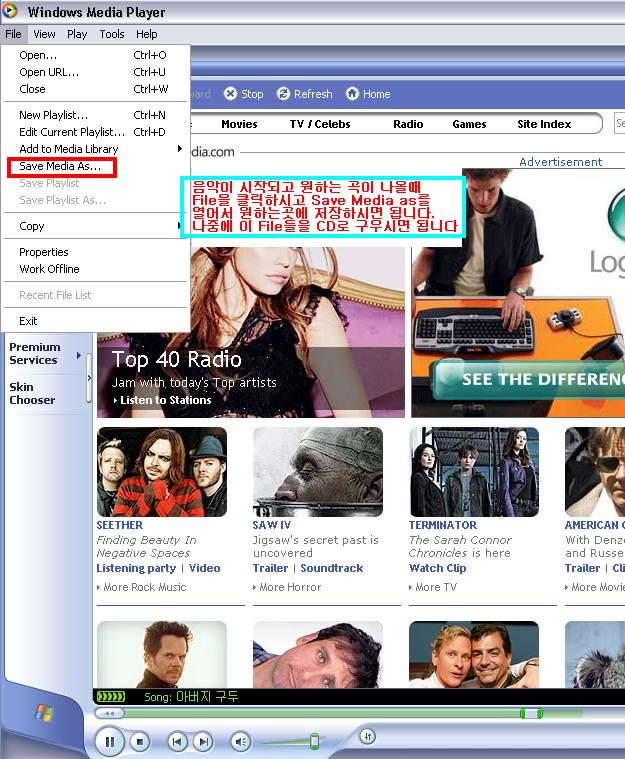The width and height of the screenshot is (625, 759).
Task: Click the rewind arrow on seek bar
Action: click(x=109, y=713)
